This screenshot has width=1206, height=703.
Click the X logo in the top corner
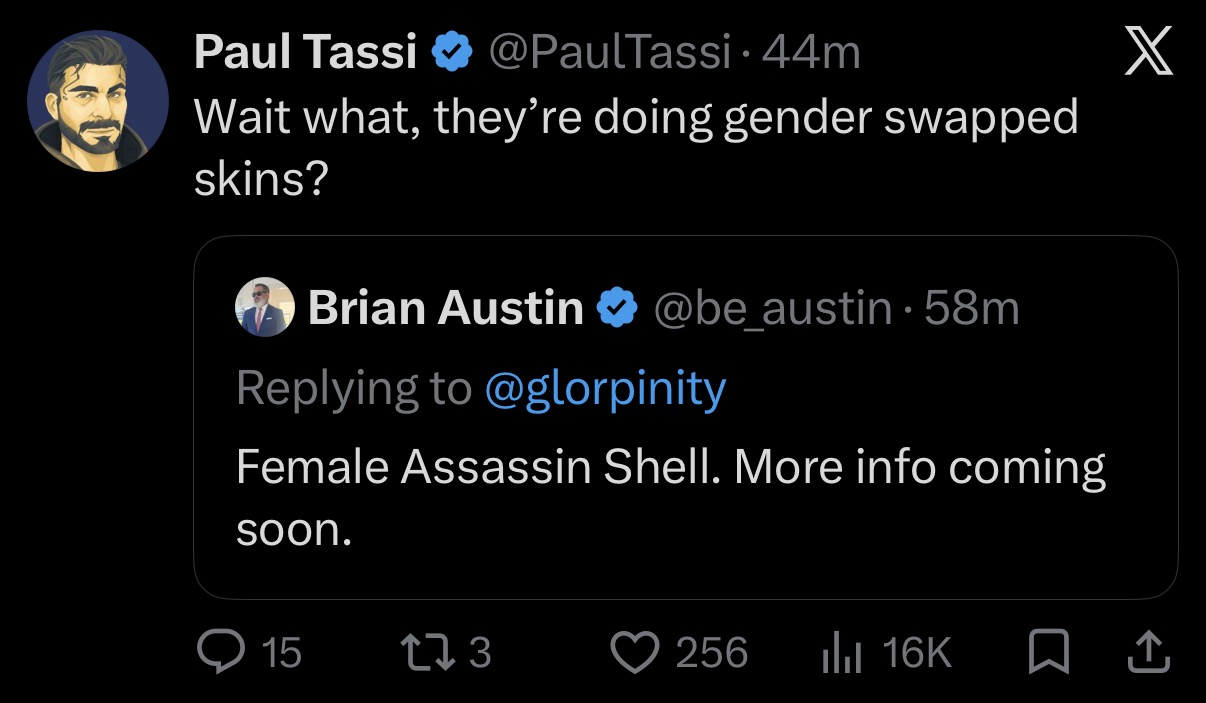(x=1148, y=52)
